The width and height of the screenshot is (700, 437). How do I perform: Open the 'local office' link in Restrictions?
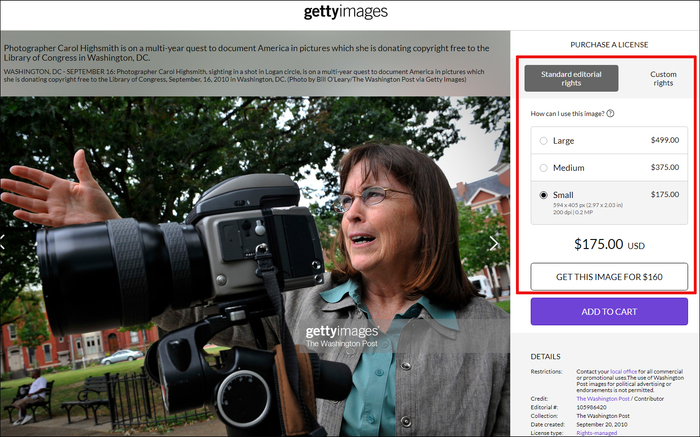tap(623, 371)
